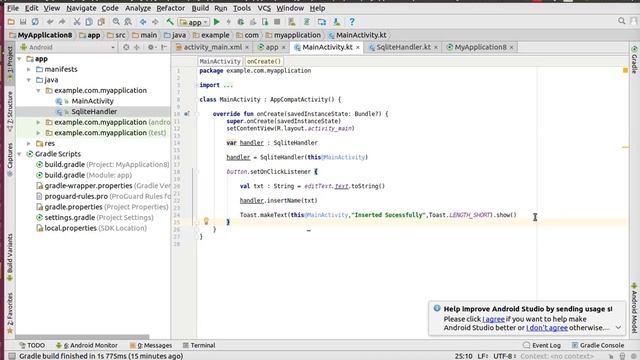Click the Redo arrow icon

tap(62, 22)
